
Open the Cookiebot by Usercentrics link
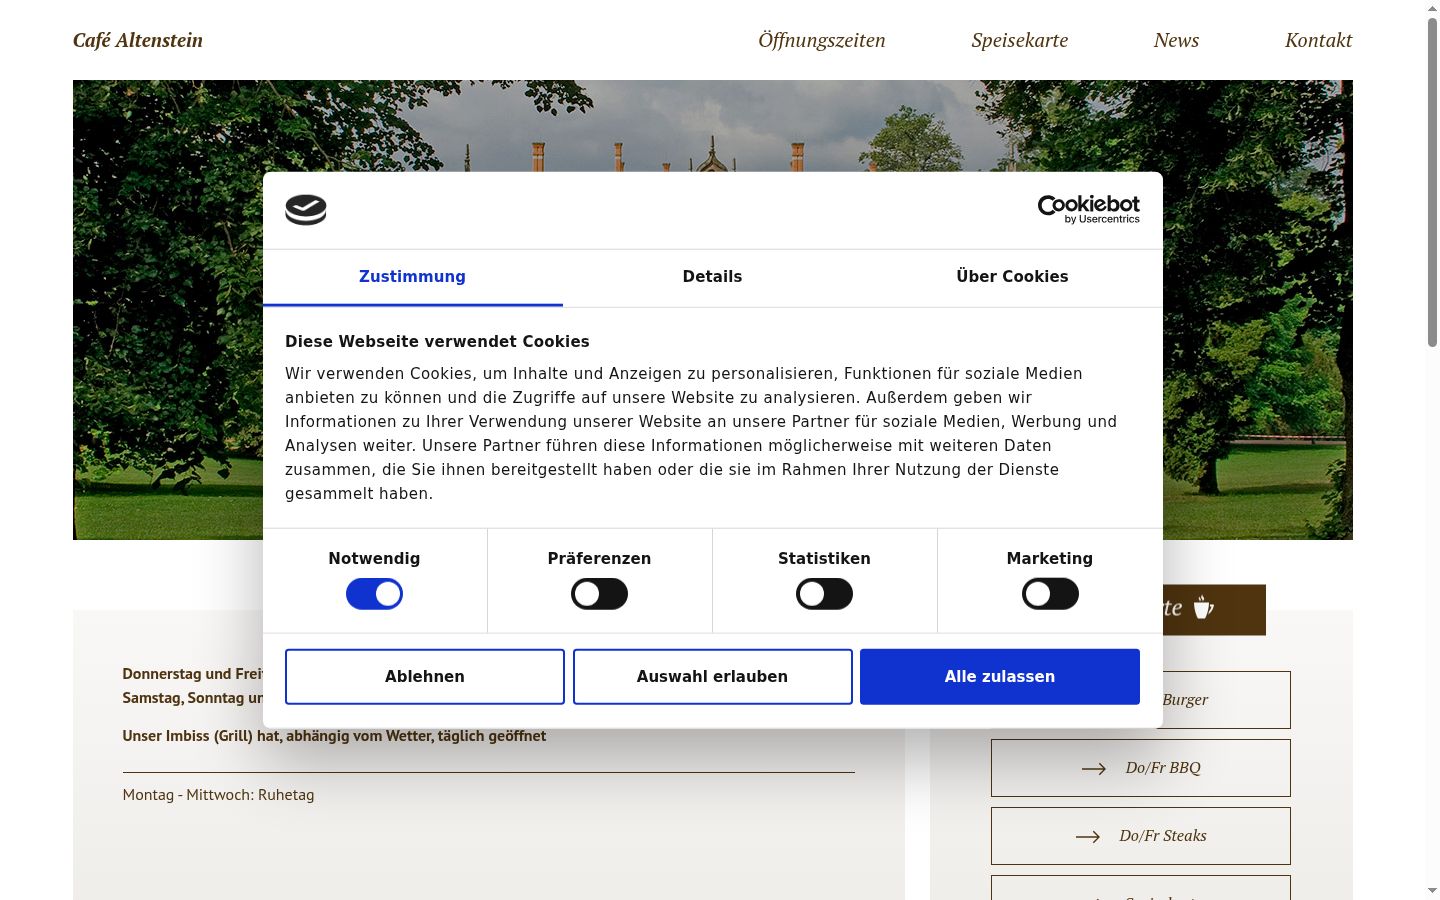(x=1088, y=210)
